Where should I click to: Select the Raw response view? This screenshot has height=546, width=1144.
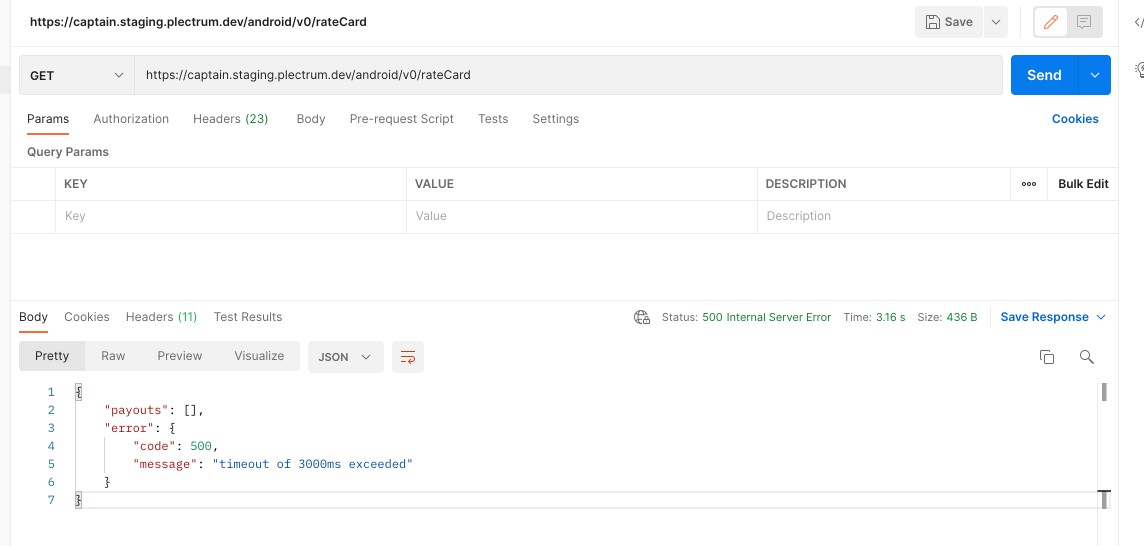click(x=113, y=356)
